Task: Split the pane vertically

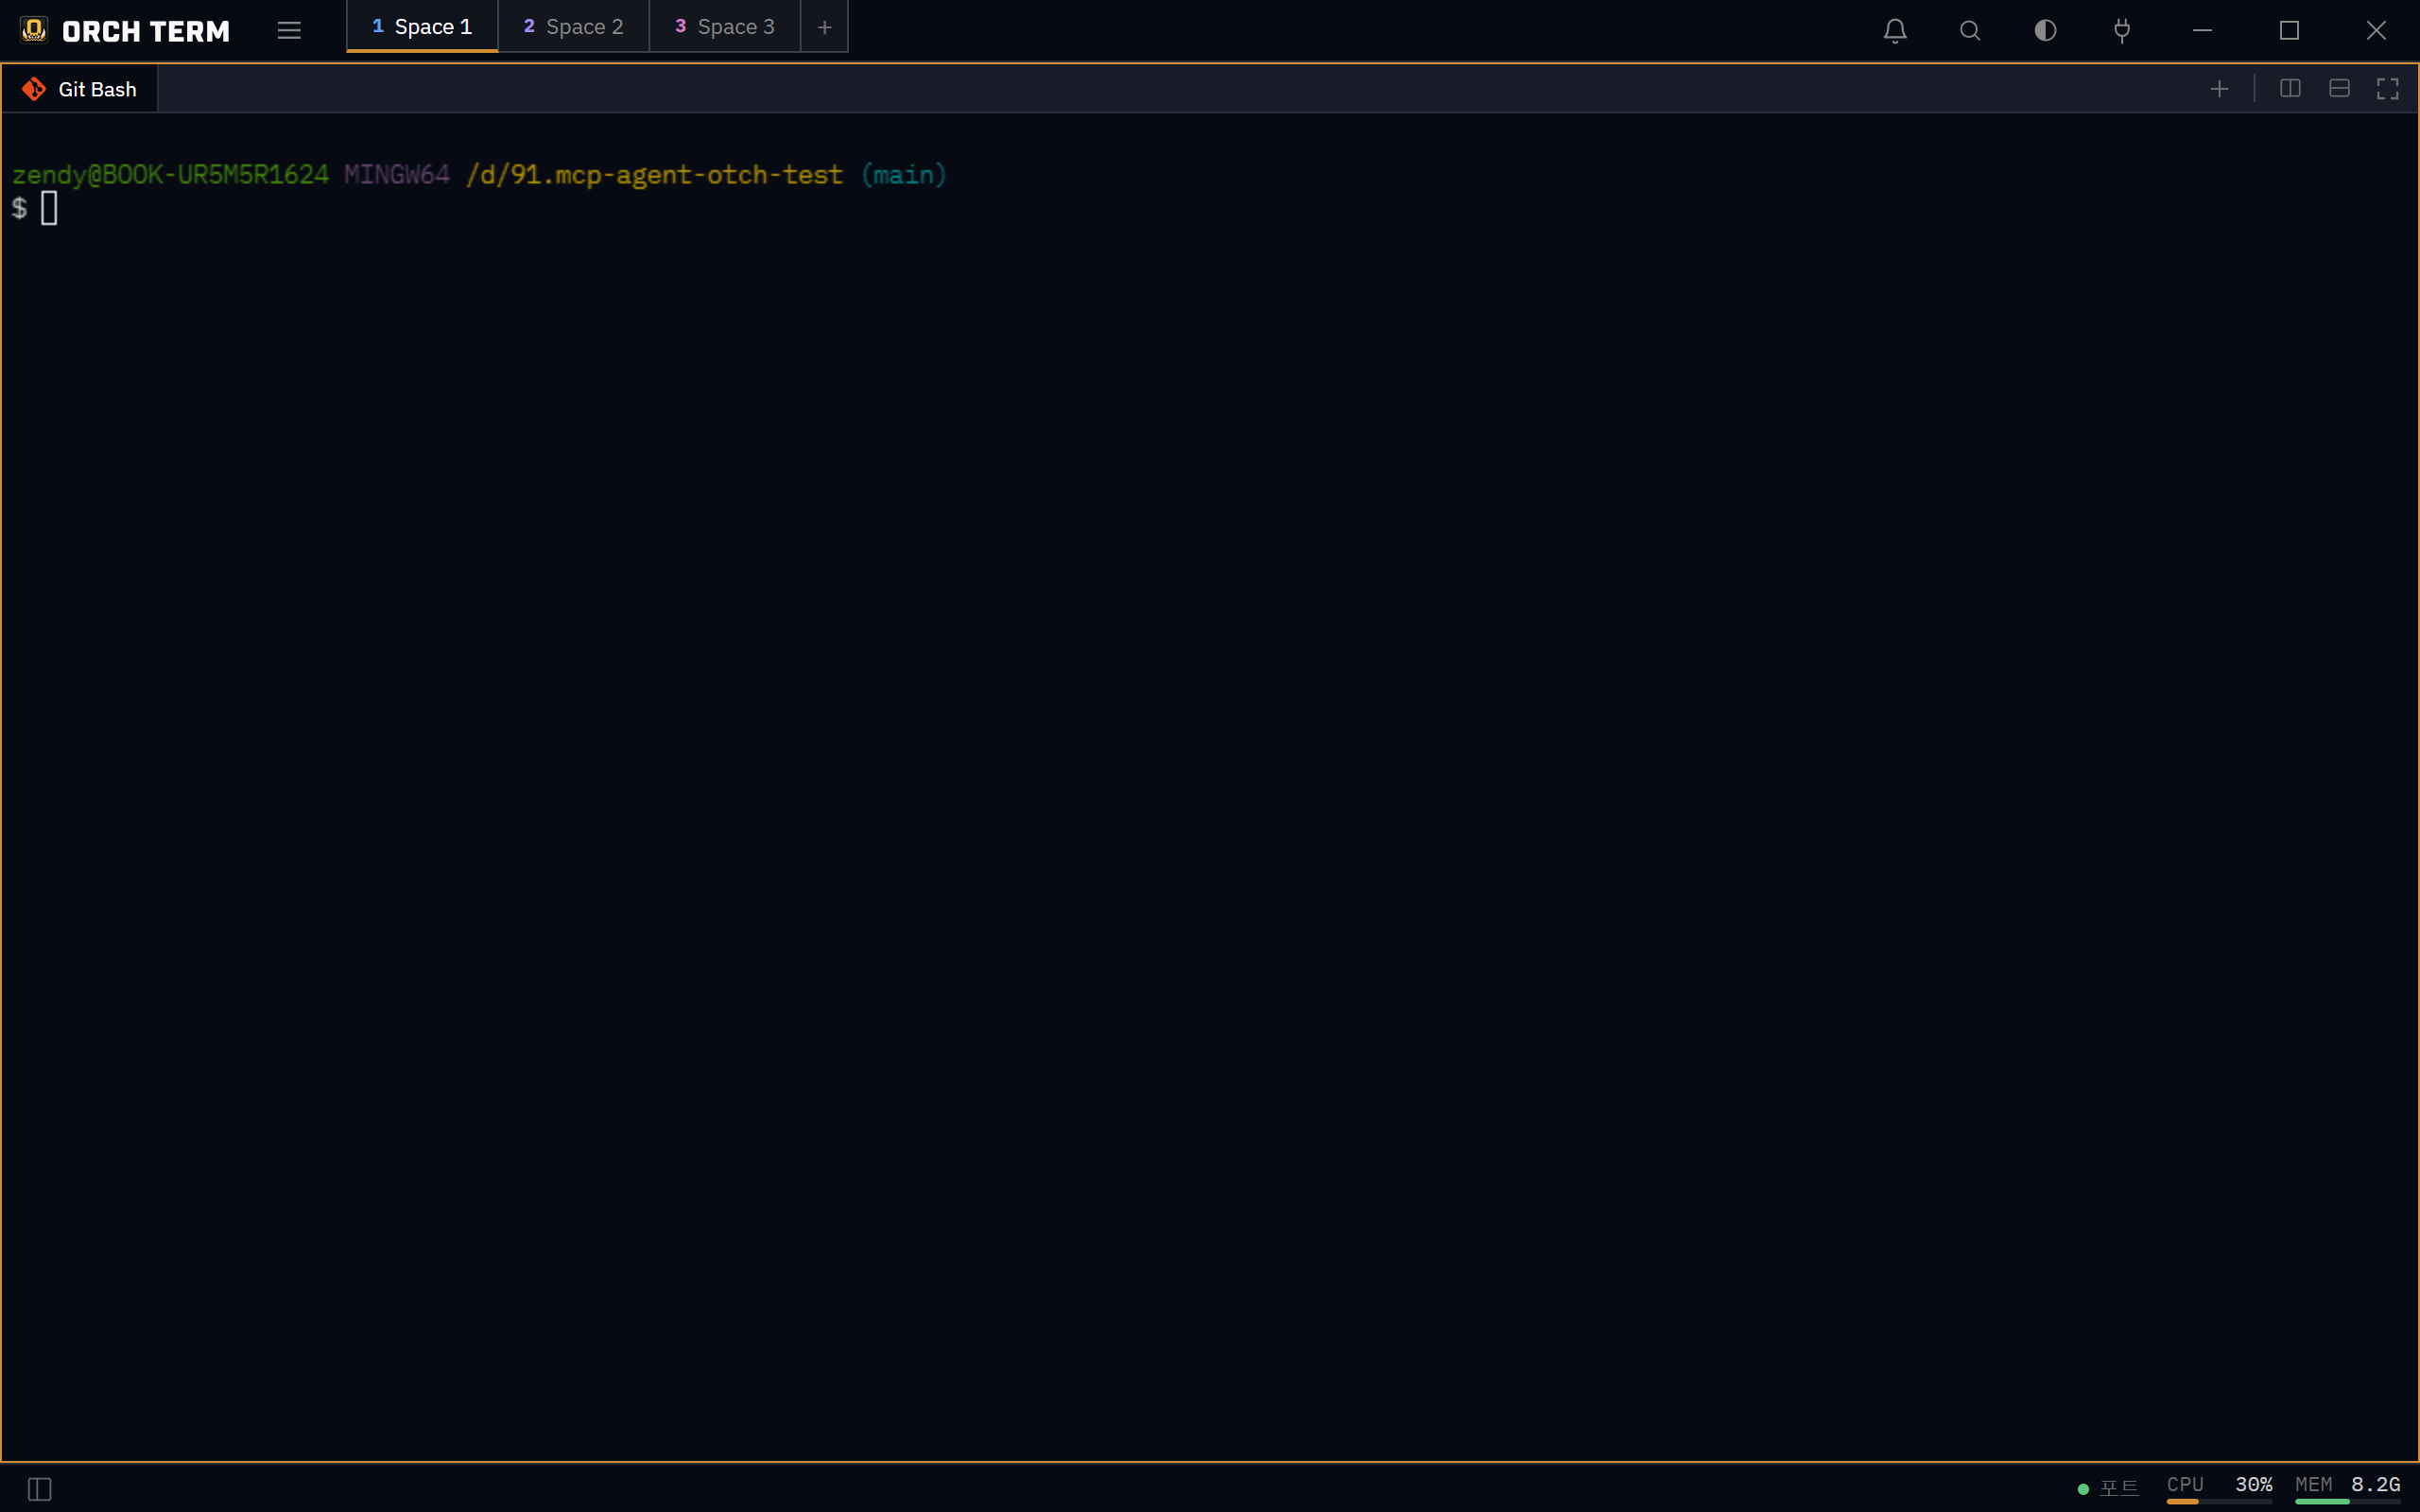Action: coord(2290,89)
